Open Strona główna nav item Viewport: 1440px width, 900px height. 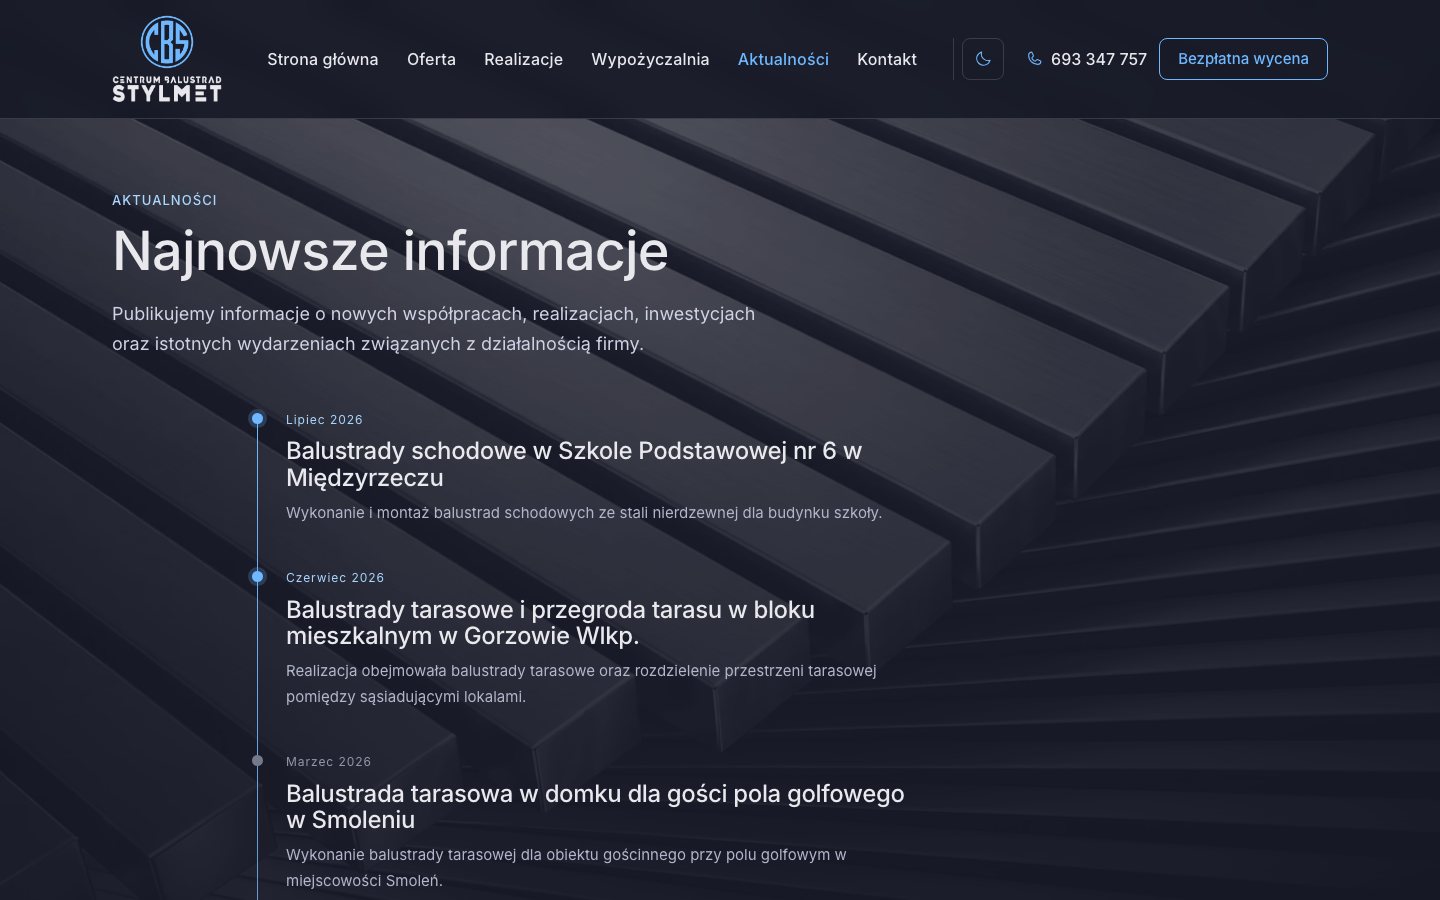[323, 59]
